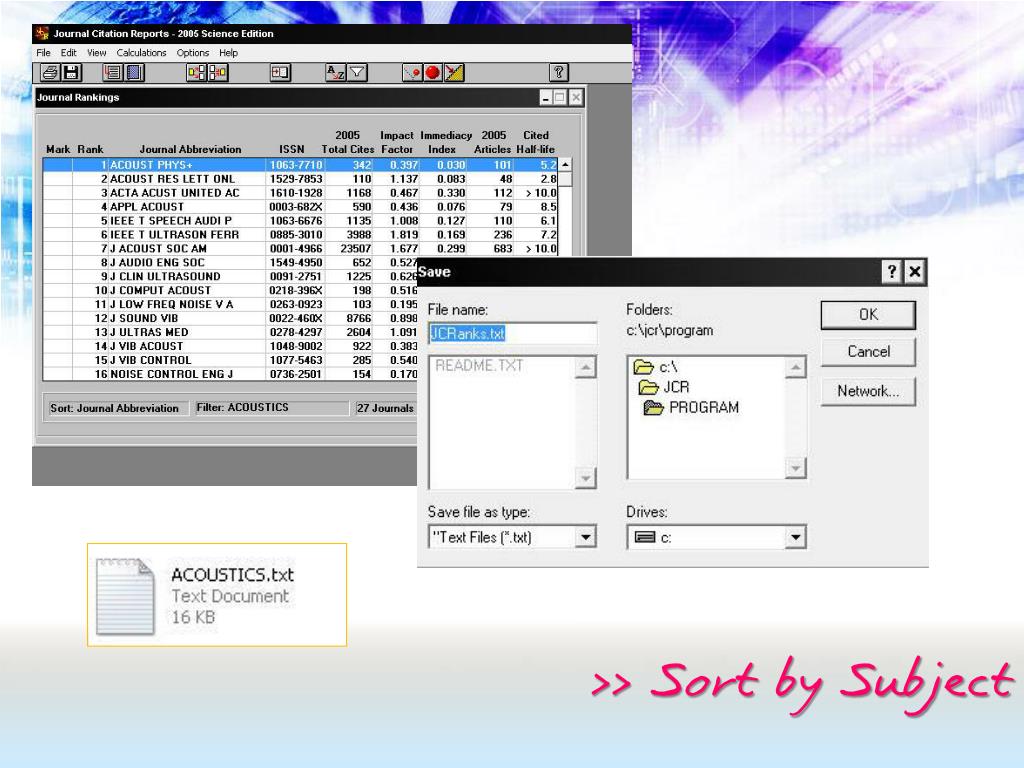Open the Calculations menu

142,53
